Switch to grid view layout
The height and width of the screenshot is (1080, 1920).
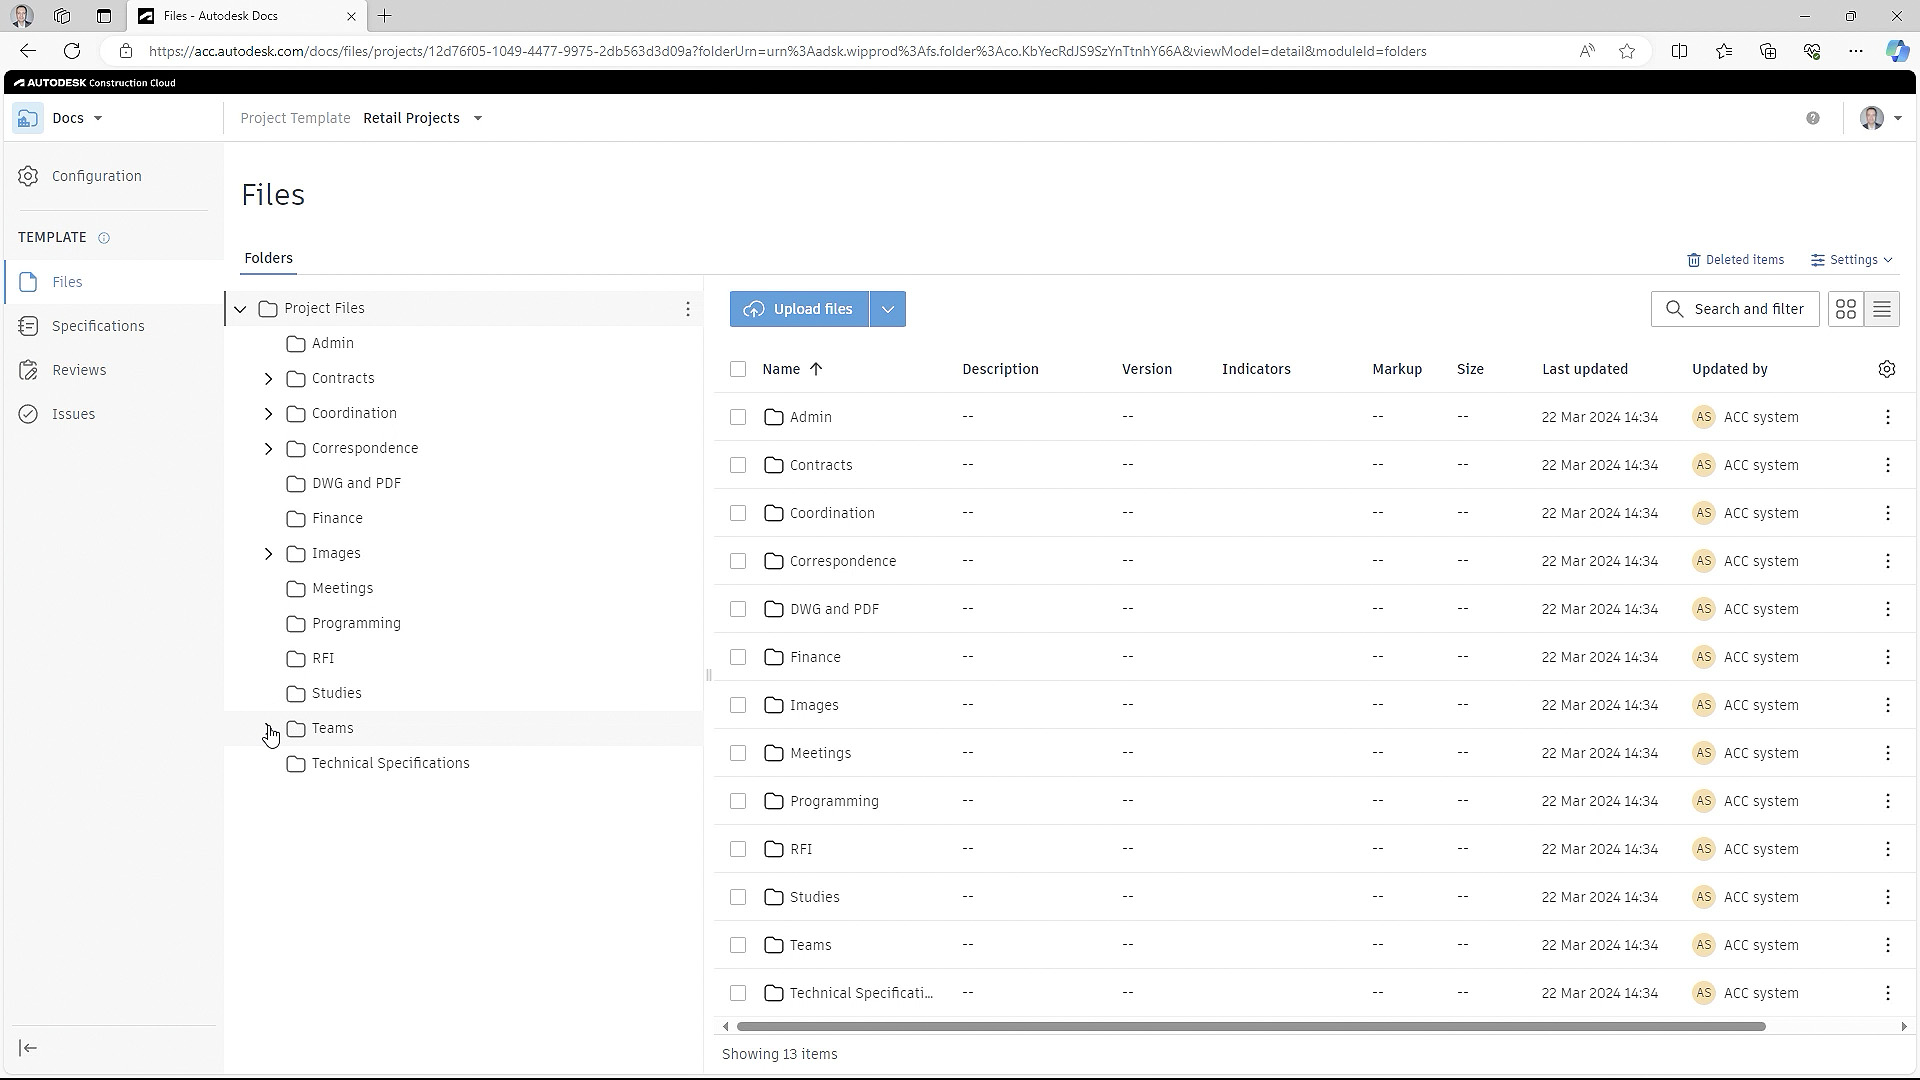point(1846,309)
